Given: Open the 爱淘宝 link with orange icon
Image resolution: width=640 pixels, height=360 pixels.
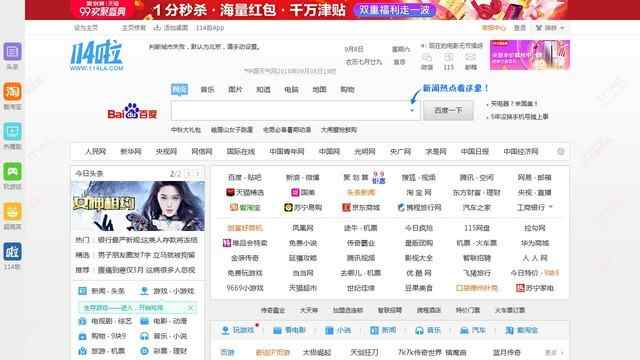Looking at the screenshot, I should click(x=245, y=207).
